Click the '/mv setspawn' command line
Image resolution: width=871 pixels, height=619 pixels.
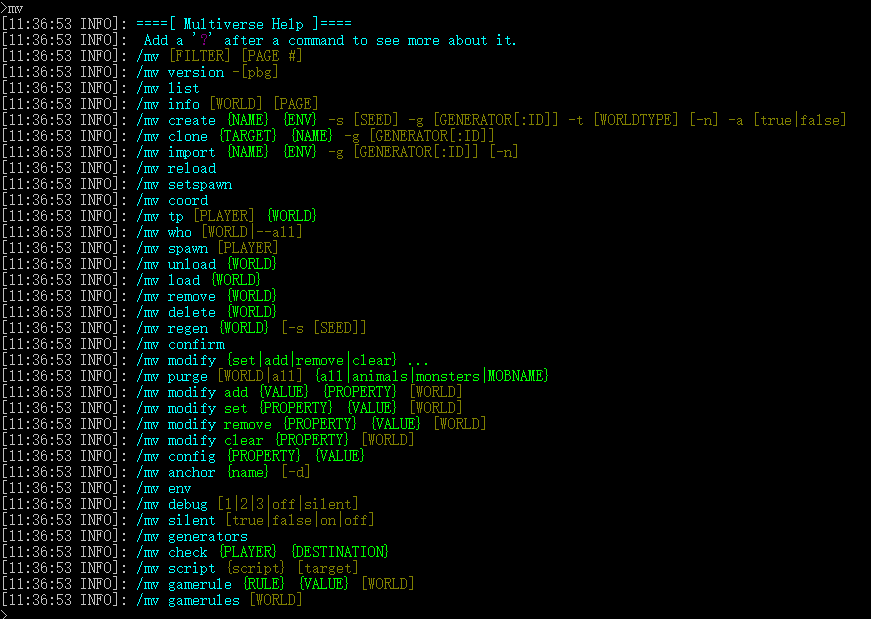click(184, 184)
